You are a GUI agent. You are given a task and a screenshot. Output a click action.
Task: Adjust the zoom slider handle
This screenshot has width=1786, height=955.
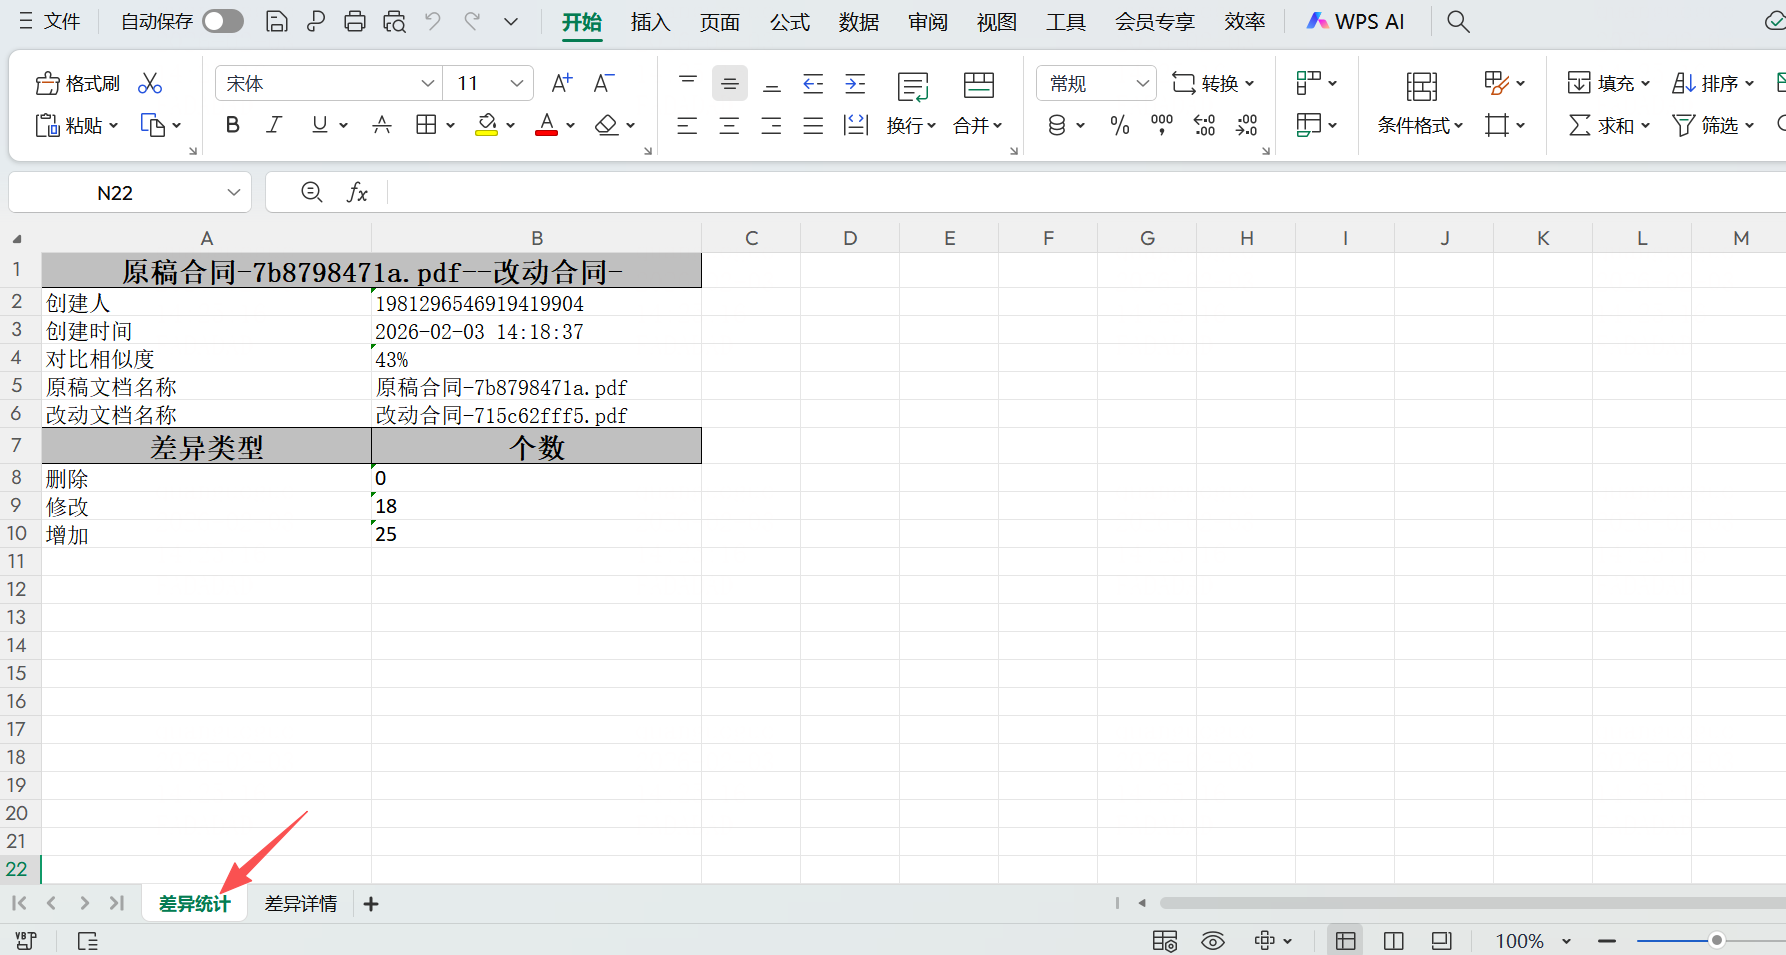[1717, 941]
